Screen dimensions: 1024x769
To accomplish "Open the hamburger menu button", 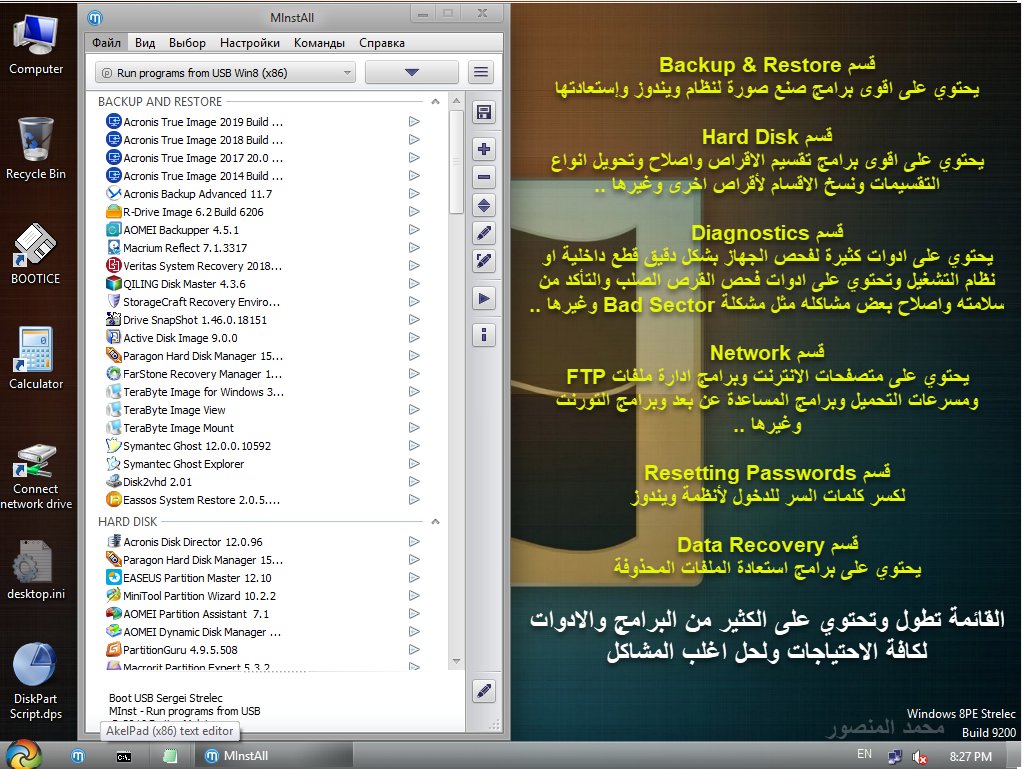I will pyautogui.click(x=481, y=72).
